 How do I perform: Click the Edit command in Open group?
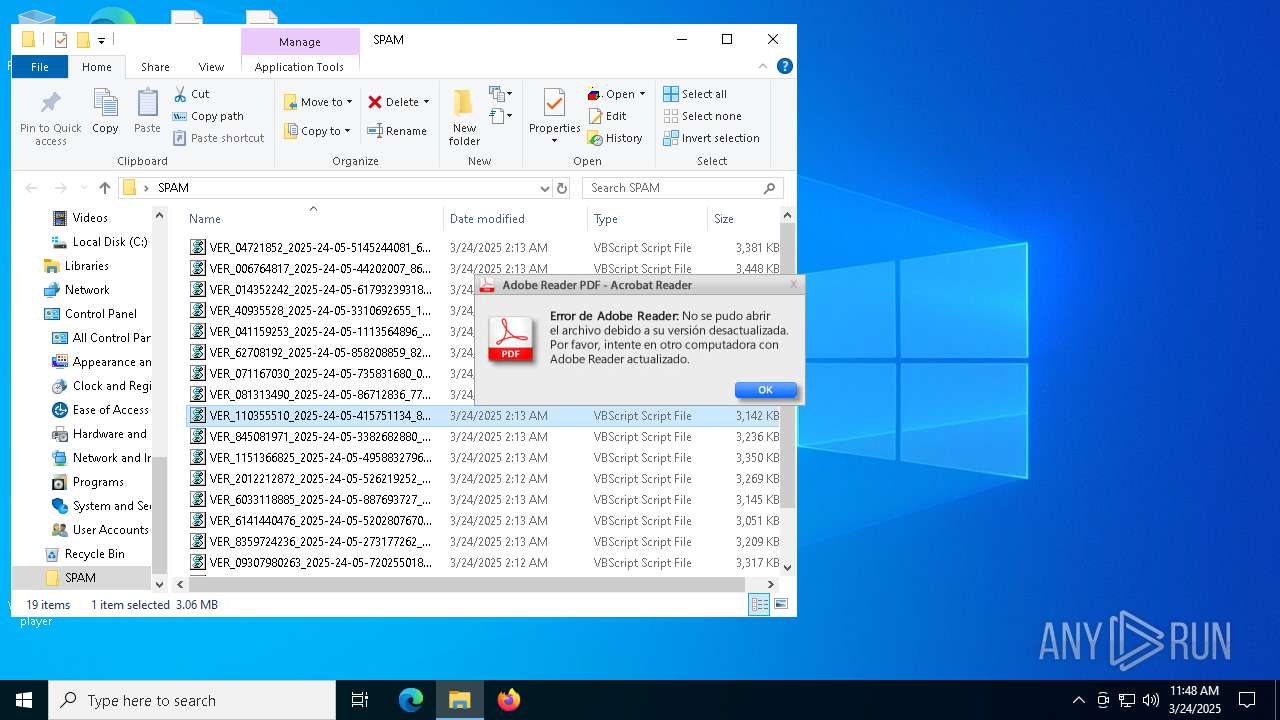608,116
